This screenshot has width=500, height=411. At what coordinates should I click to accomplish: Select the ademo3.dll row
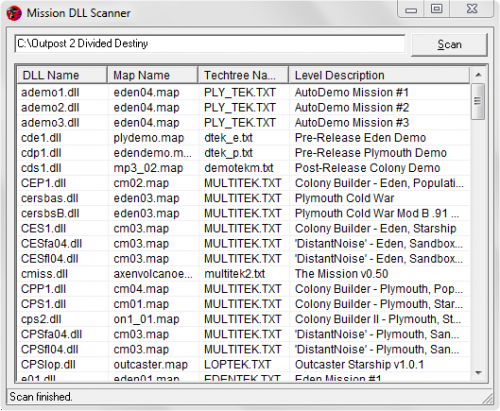pyautogui.click(x=243, y=123)
